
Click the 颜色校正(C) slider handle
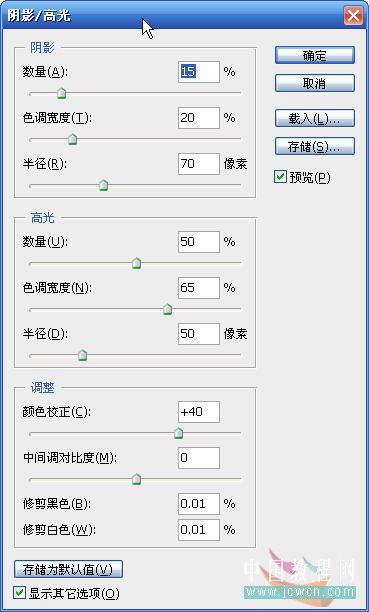tap(178, 433)
